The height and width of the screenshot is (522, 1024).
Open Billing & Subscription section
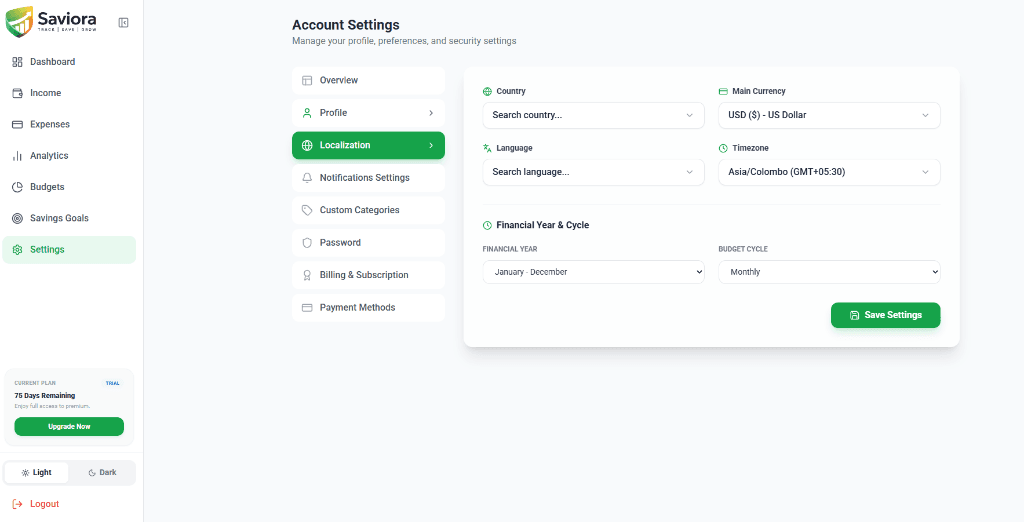click(368, 275)
